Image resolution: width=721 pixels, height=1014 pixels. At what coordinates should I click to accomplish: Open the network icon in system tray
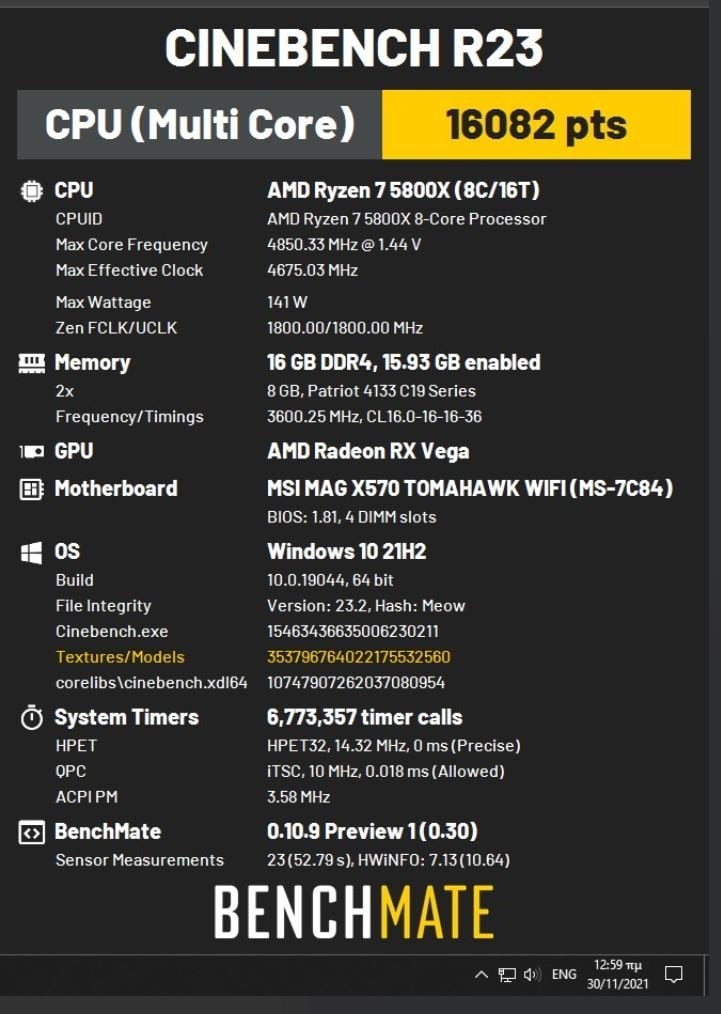tap(507, 975)
